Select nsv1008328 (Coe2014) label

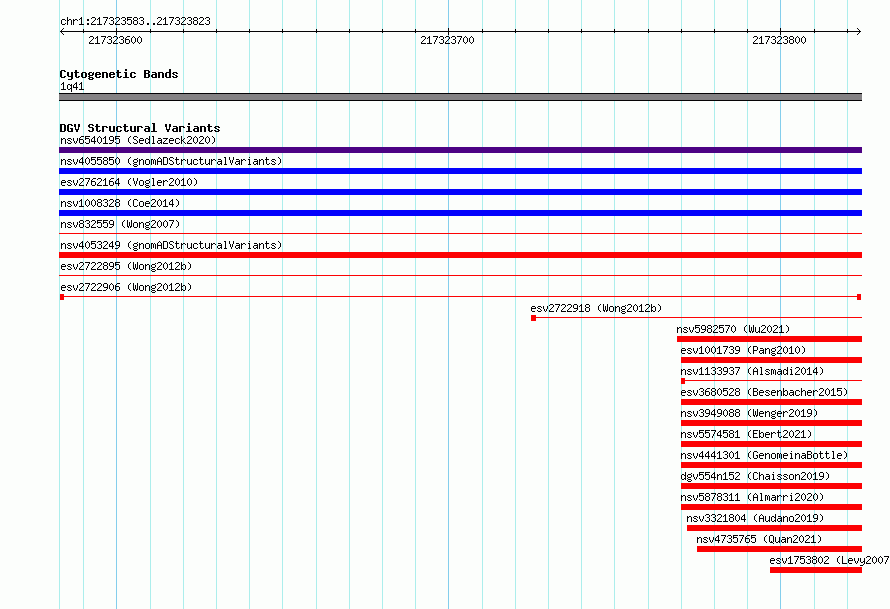click(120, 203)
